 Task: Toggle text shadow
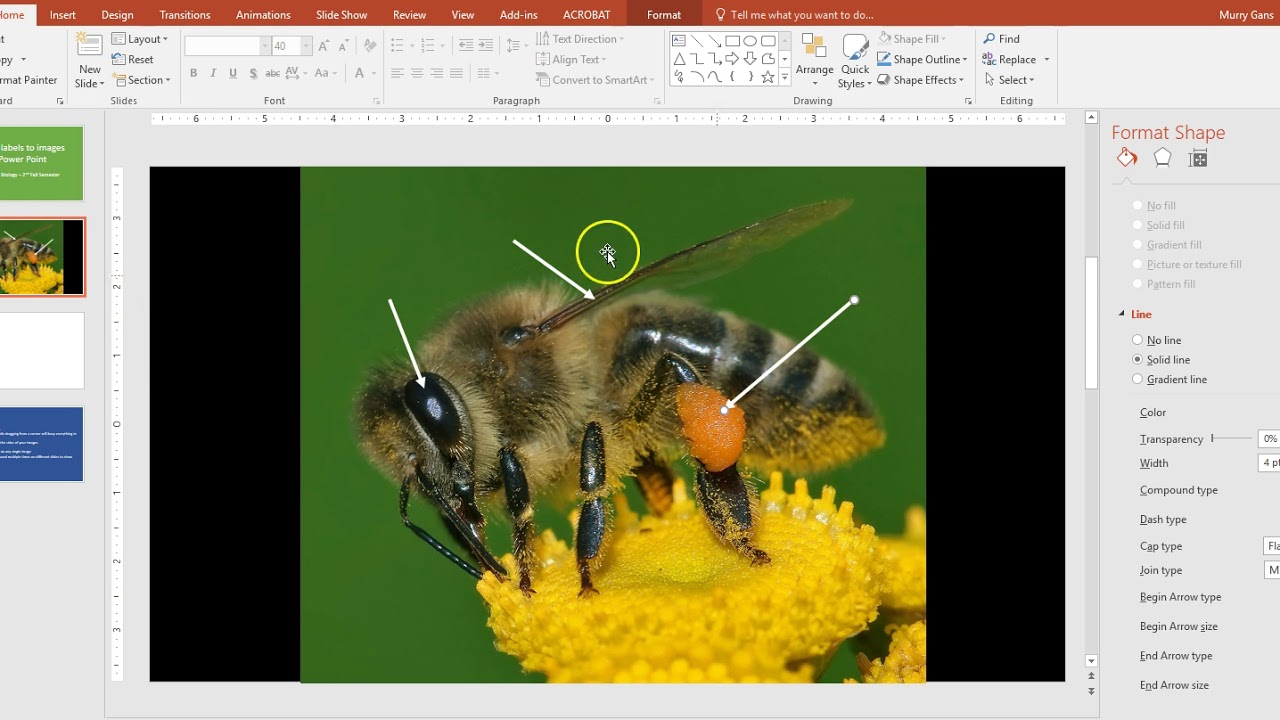tap(253, 73)
